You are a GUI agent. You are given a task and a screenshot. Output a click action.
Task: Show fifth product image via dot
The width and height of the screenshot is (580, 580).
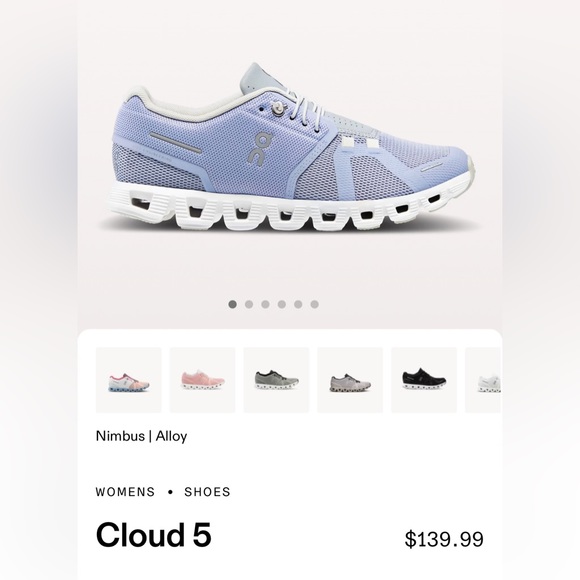(298, 304)
